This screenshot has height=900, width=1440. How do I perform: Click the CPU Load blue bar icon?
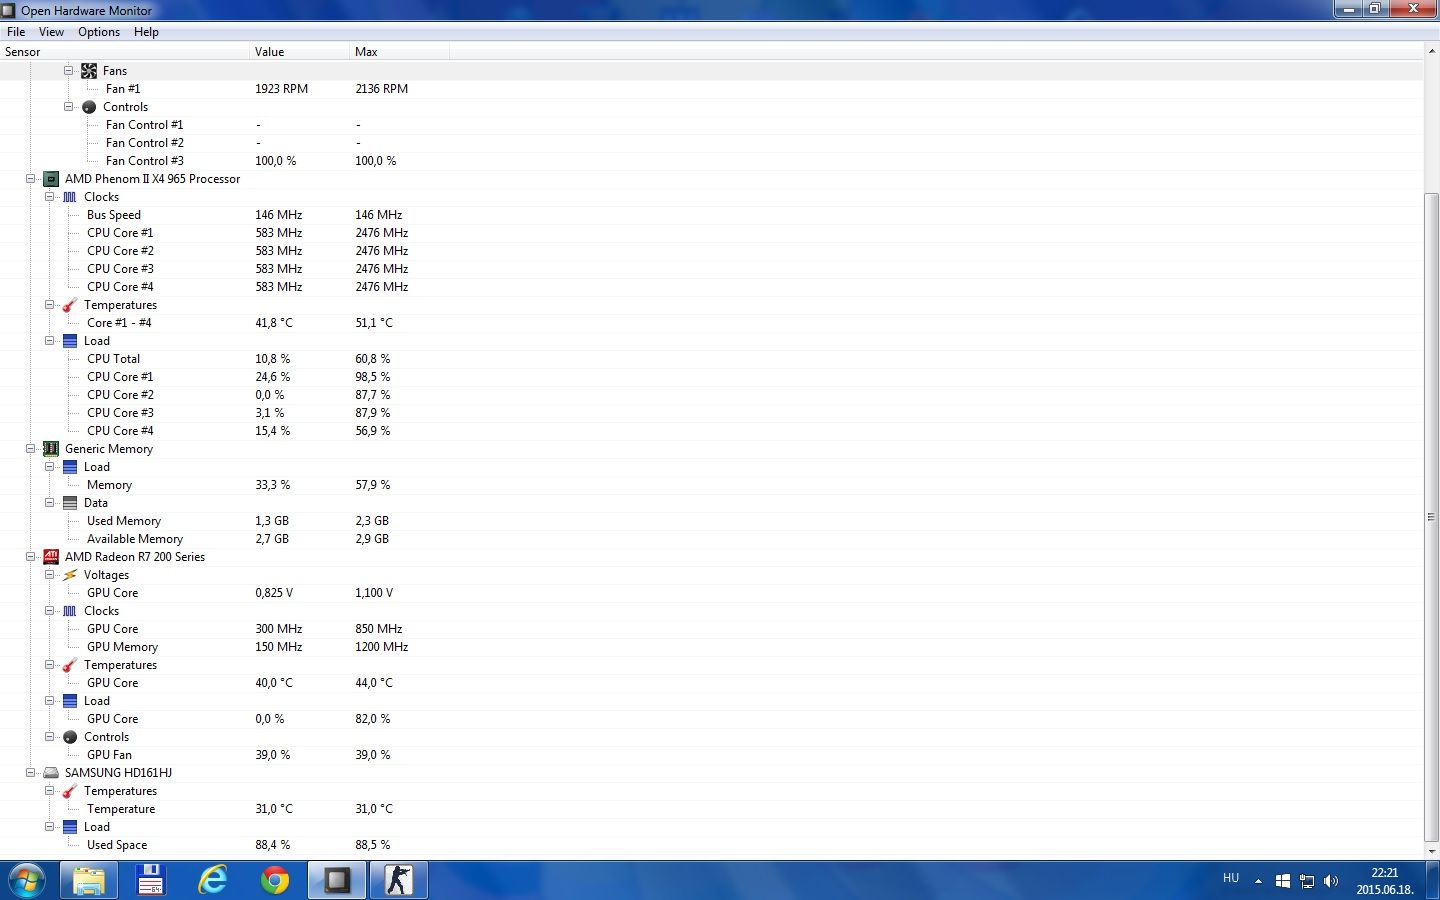click(x=70, y=341)
